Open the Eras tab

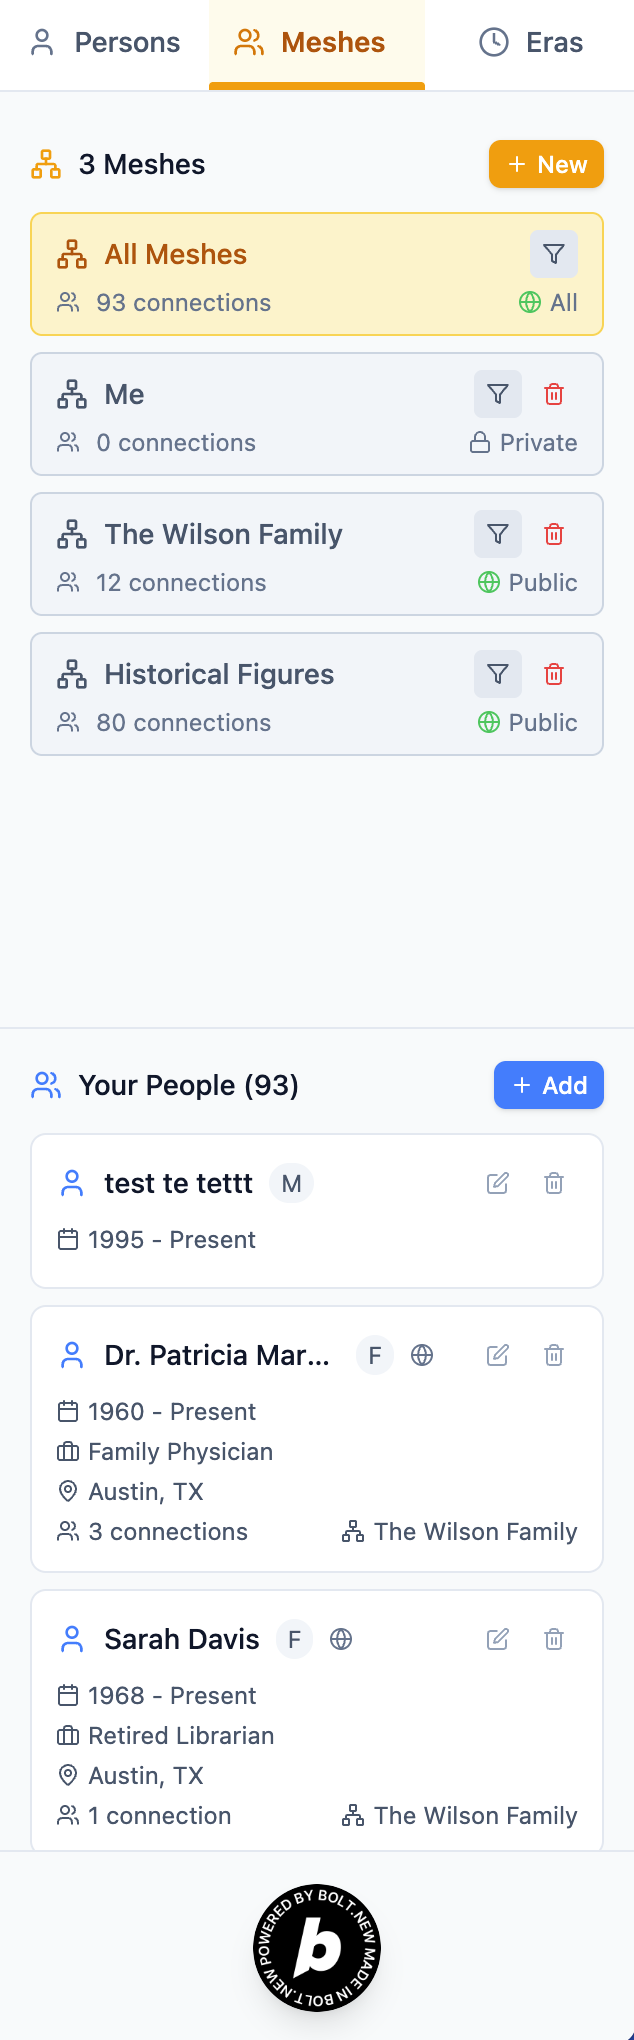[531, 43]
